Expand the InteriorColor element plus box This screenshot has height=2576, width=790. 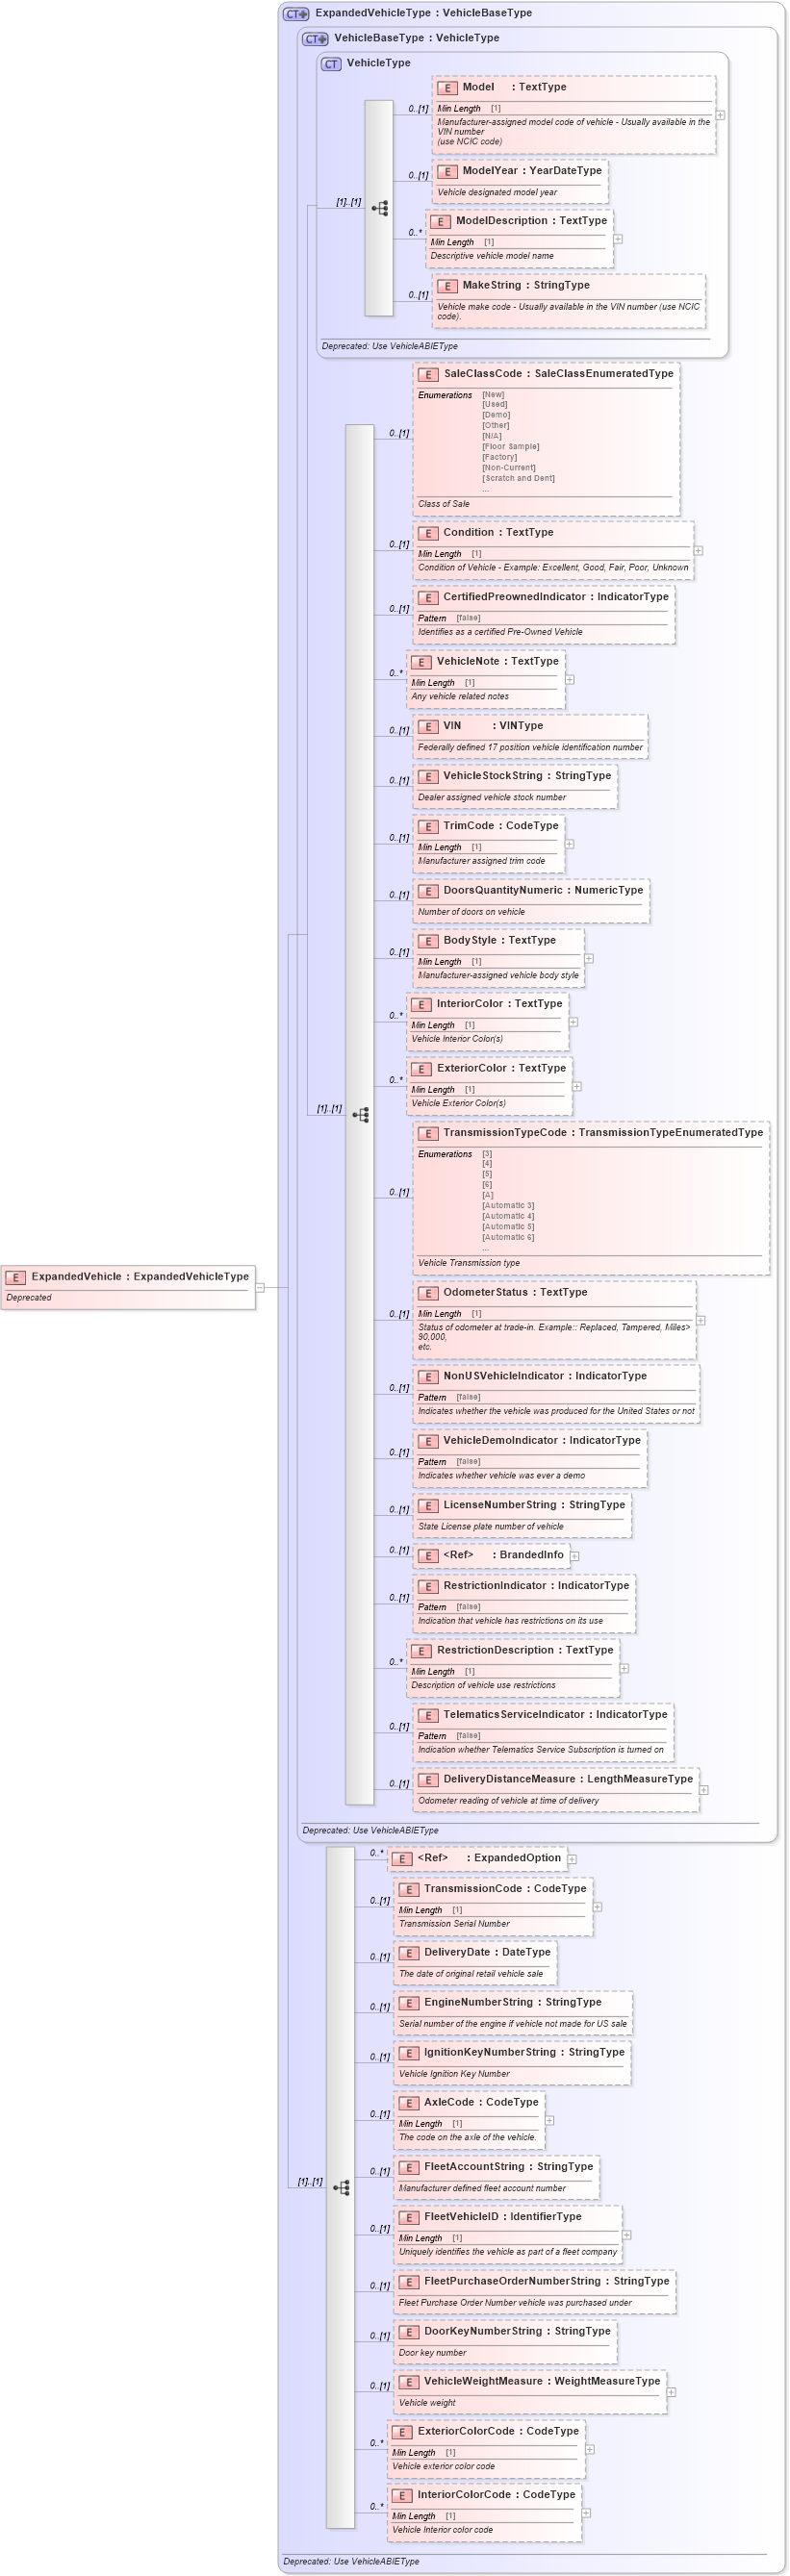(574, 1022)
